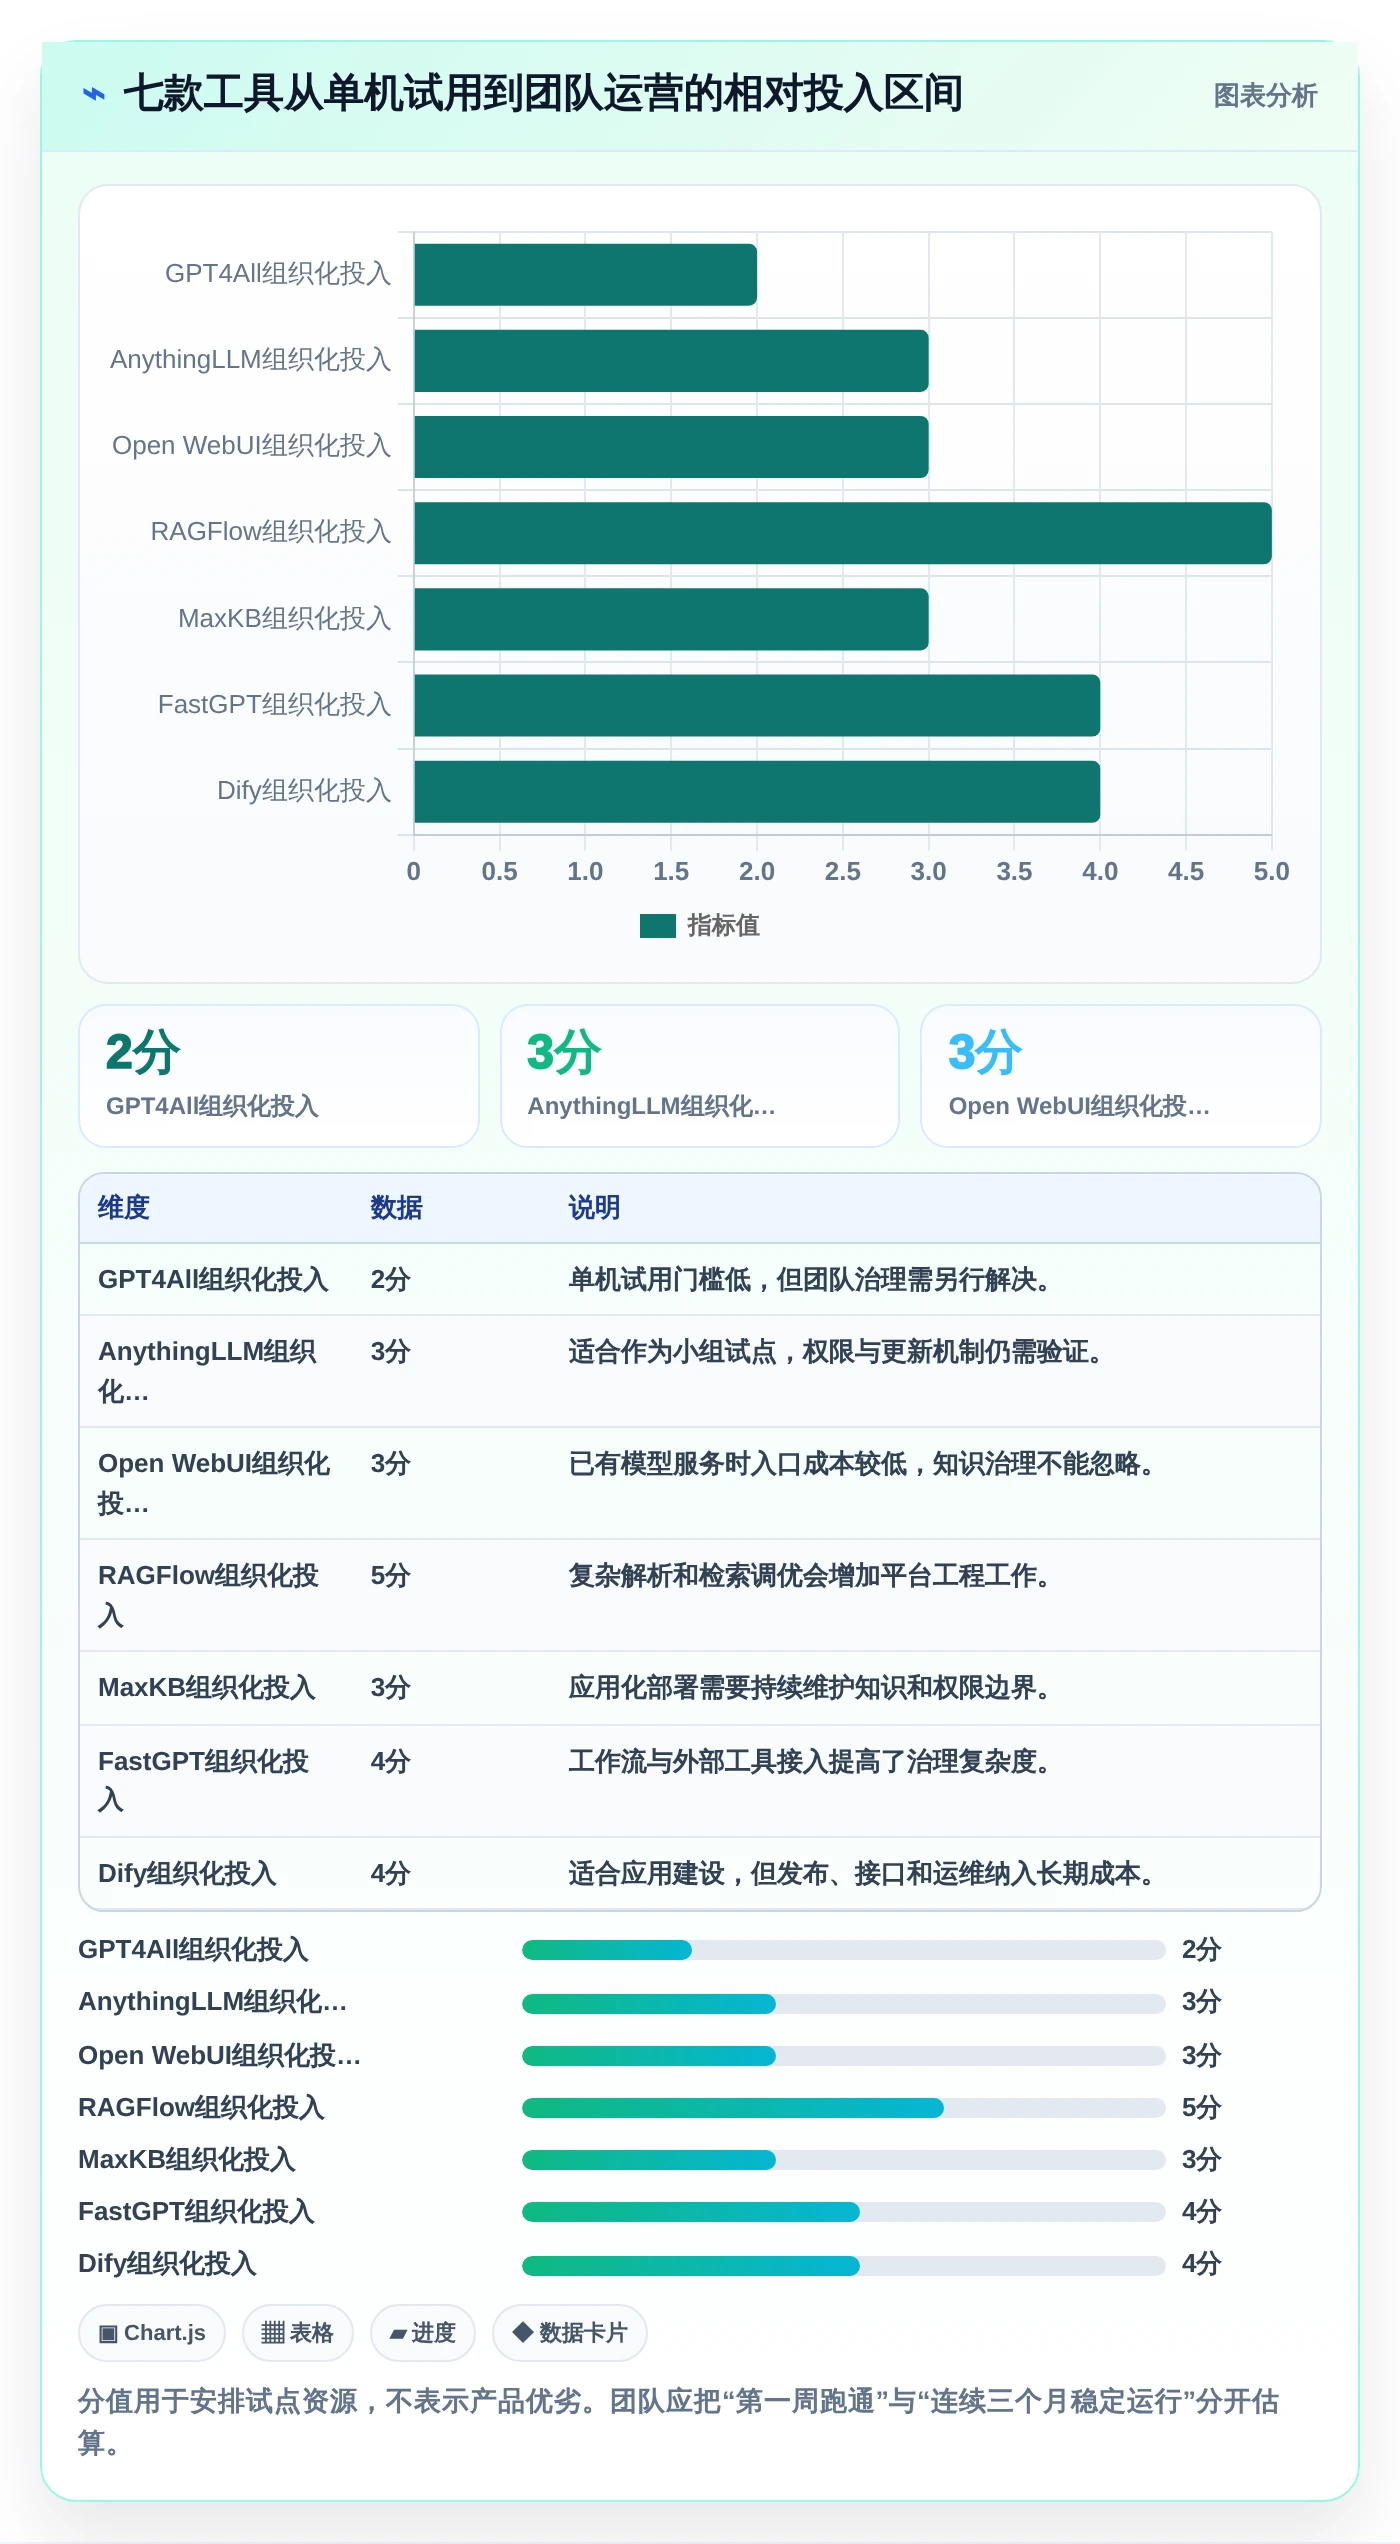Select the AnythingLLM组织化… table row name
1400x2544 pixels.
(x=207, y=1371)
